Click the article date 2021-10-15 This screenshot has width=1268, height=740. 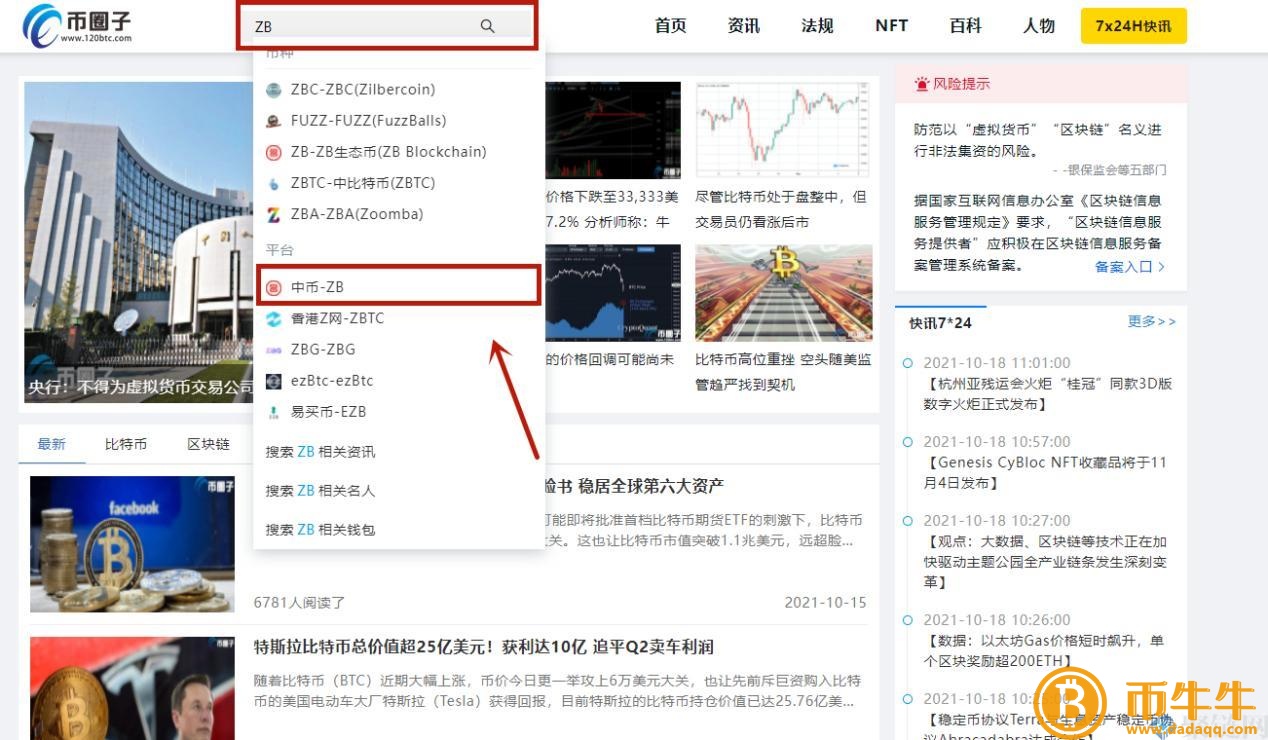(x=825, y=602)
